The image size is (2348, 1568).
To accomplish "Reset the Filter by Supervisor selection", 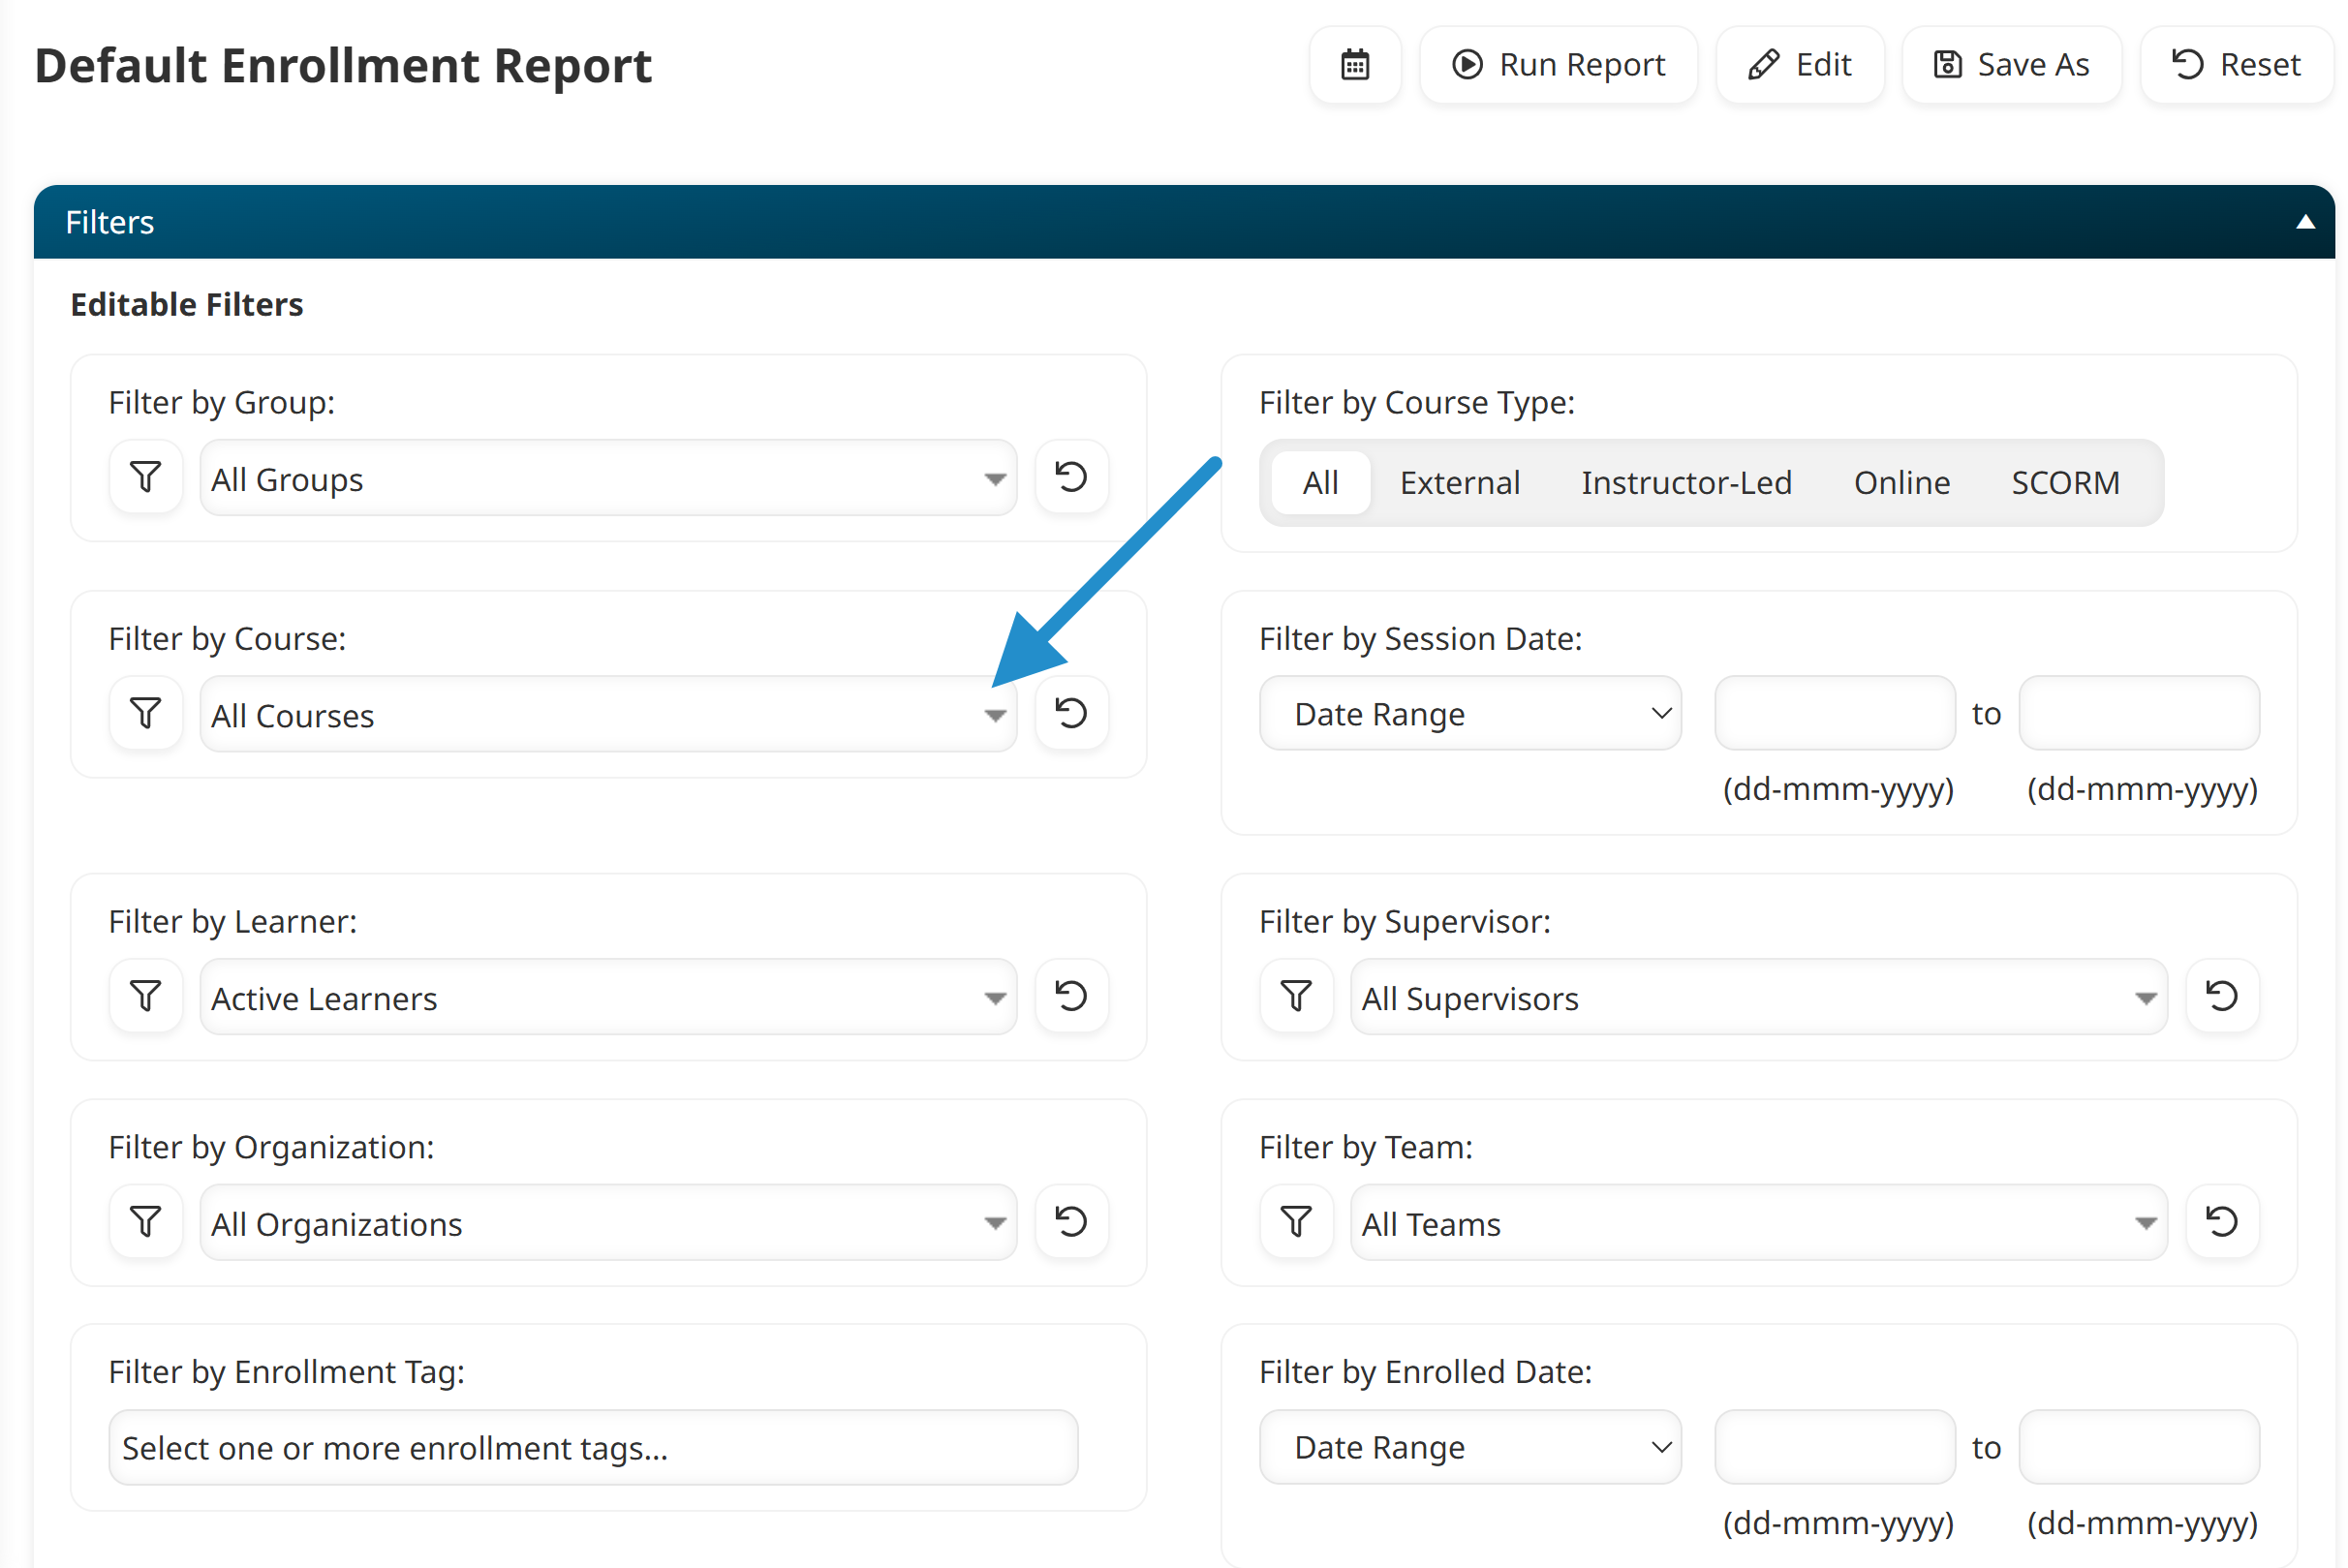I will coord(2221,996).
